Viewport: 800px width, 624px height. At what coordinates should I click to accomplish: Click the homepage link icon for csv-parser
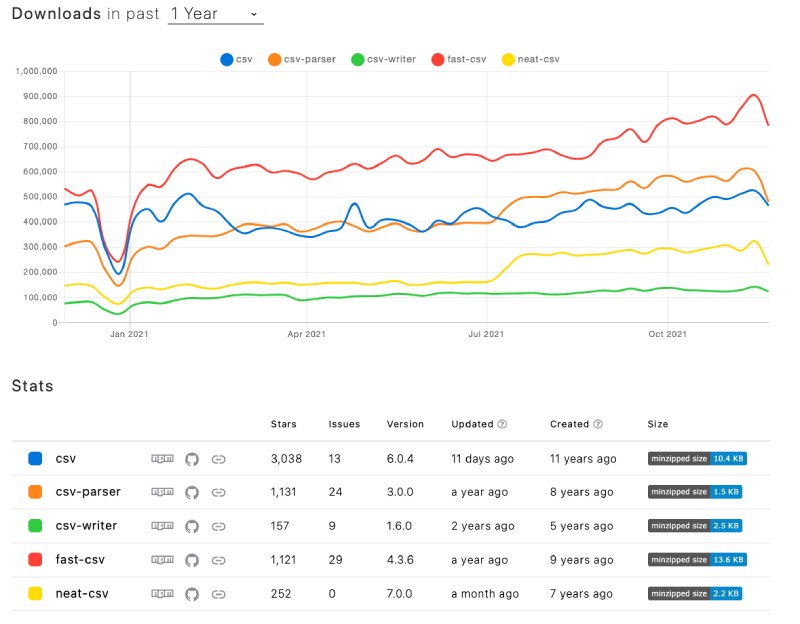tap(219, 492)
